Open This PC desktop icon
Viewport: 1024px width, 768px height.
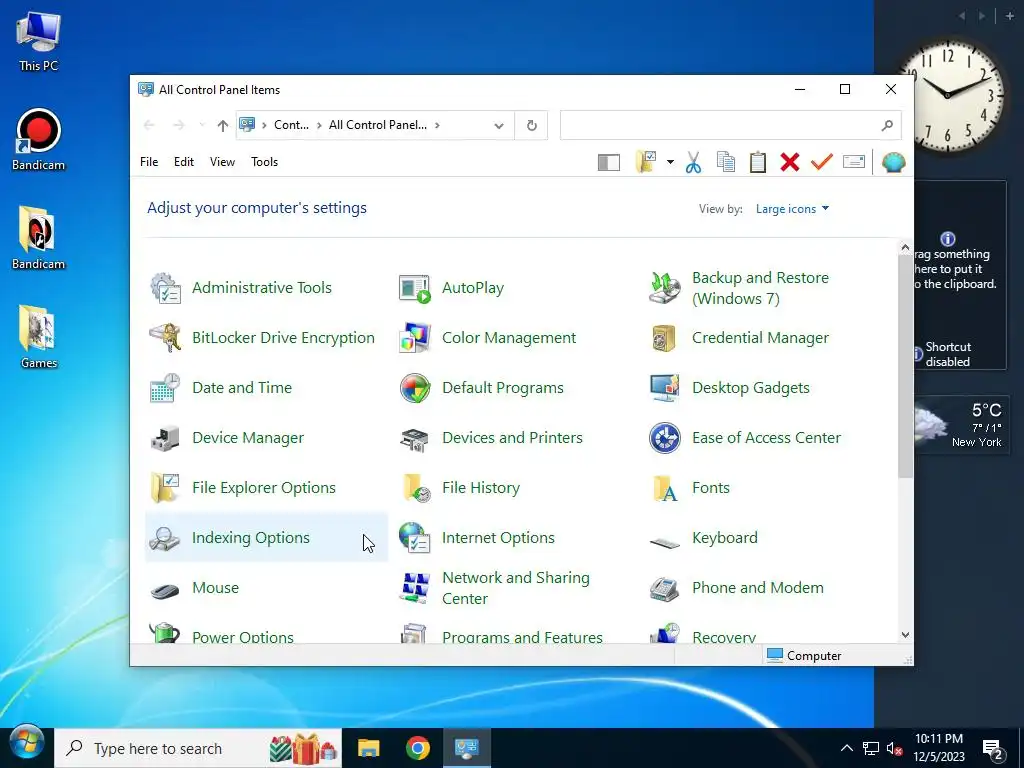(39, 42)
